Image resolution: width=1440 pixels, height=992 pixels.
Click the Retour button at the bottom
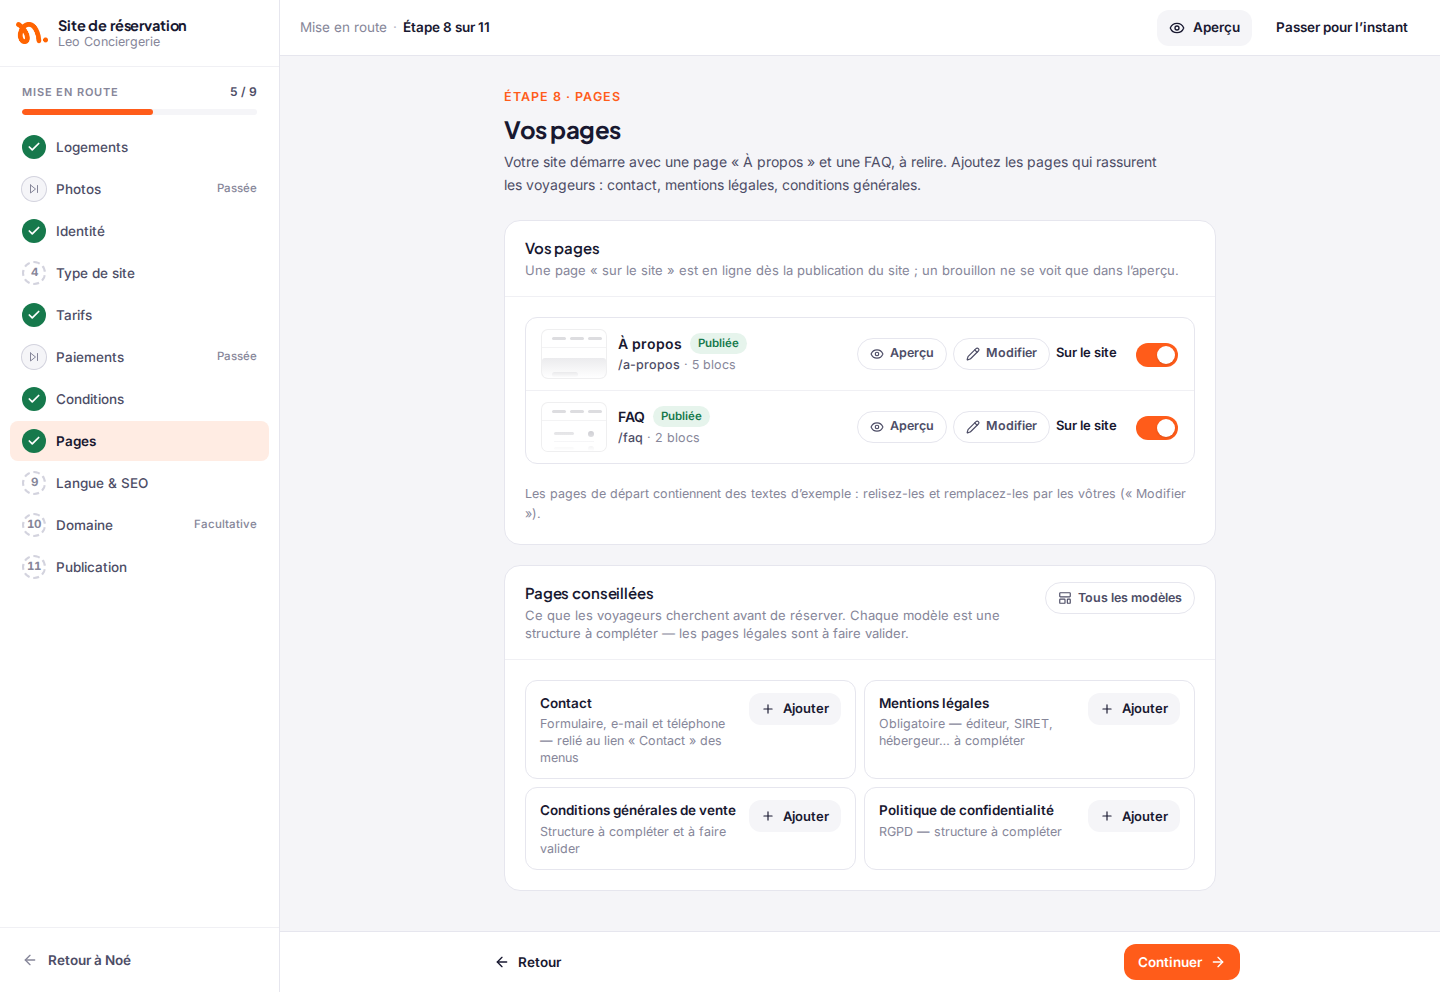[x=528, y=962]
